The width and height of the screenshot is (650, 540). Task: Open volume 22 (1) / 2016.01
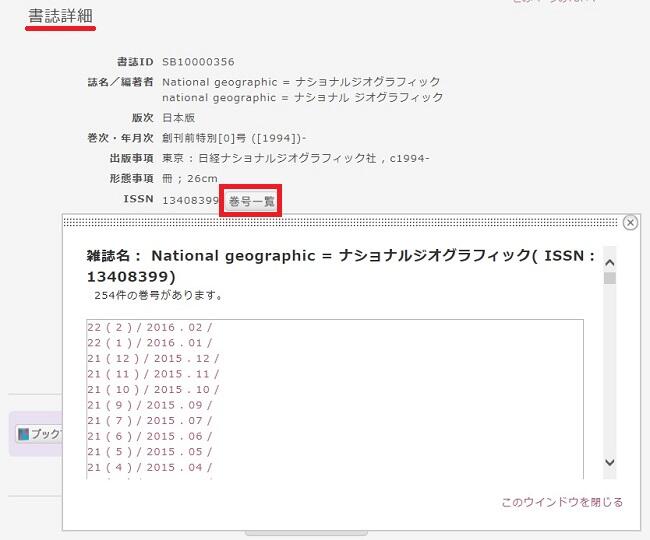click(x=149, y=343)
